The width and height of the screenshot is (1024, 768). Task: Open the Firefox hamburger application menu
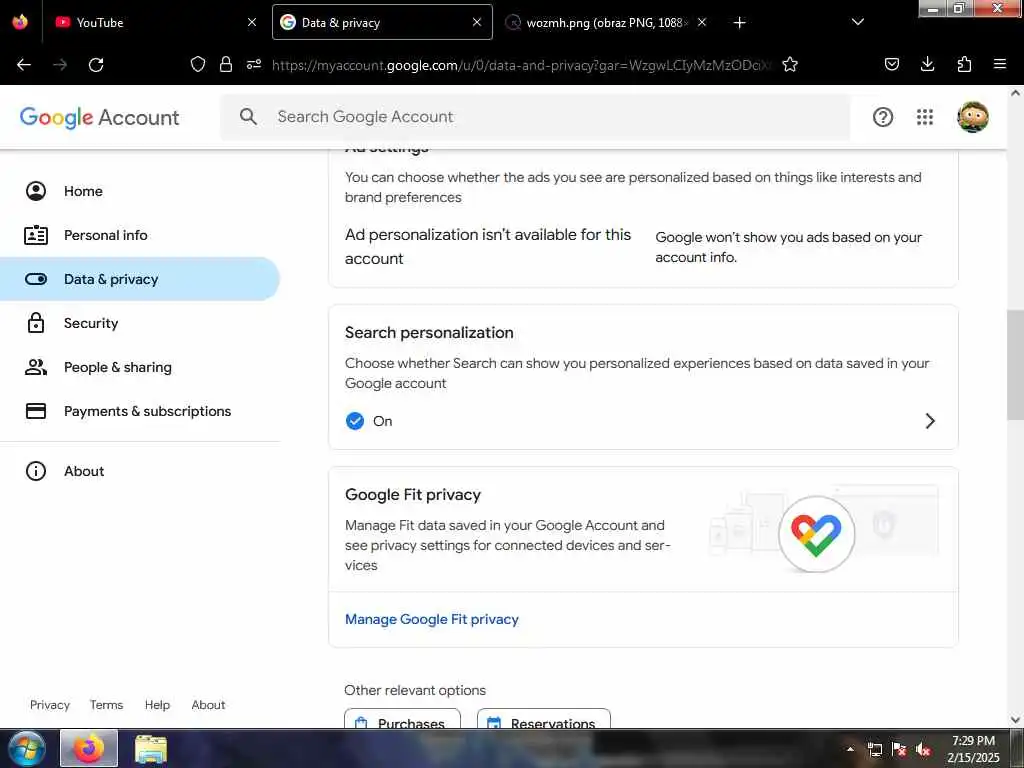pos(1000,64)
